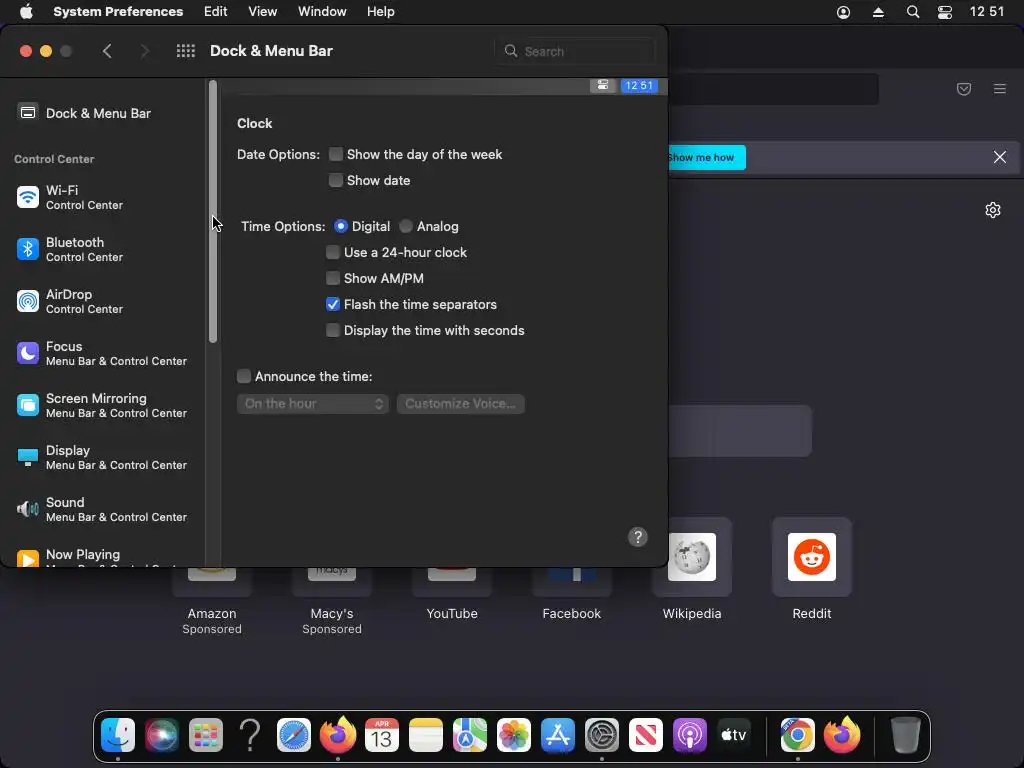This screenshot has height=768, width=1024.
Task: Open the eject icon in menu bar
Action: tap(878, 12)
